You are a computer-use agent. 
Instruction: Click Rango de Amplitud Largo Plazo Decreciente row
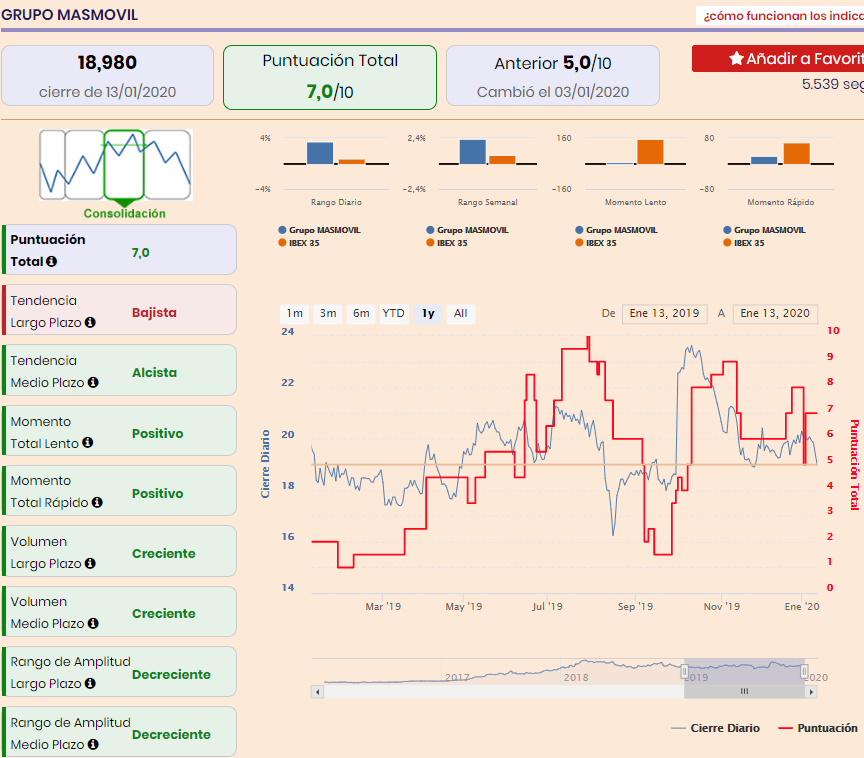120,672
